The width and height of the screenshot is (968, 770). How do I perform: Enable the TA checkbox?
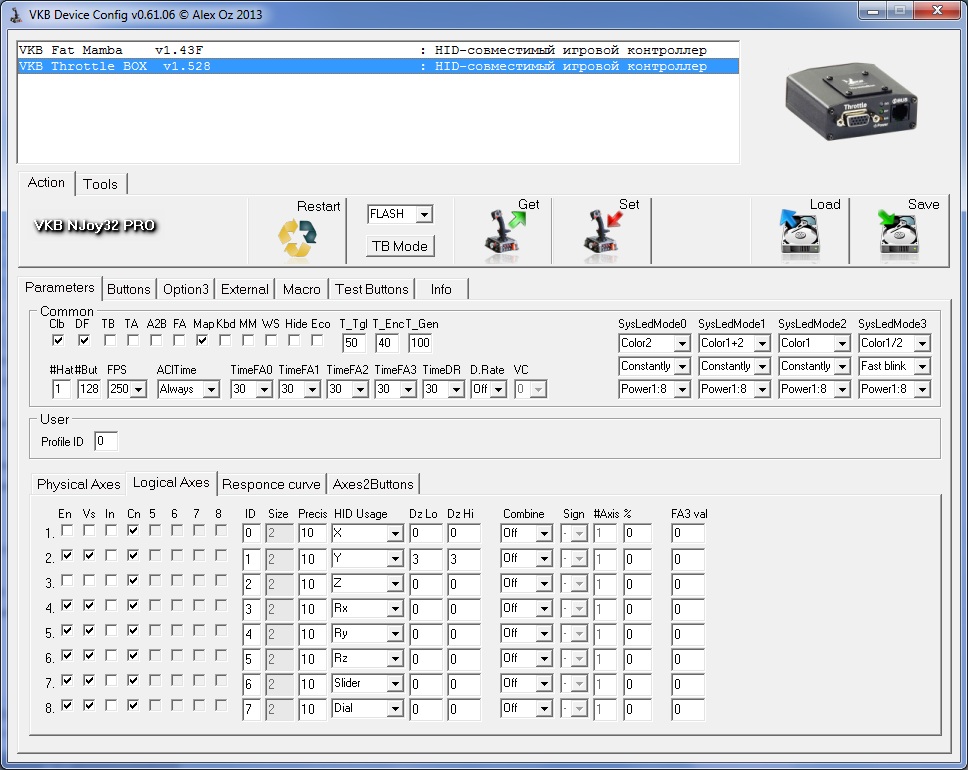[x=132, y=340]
